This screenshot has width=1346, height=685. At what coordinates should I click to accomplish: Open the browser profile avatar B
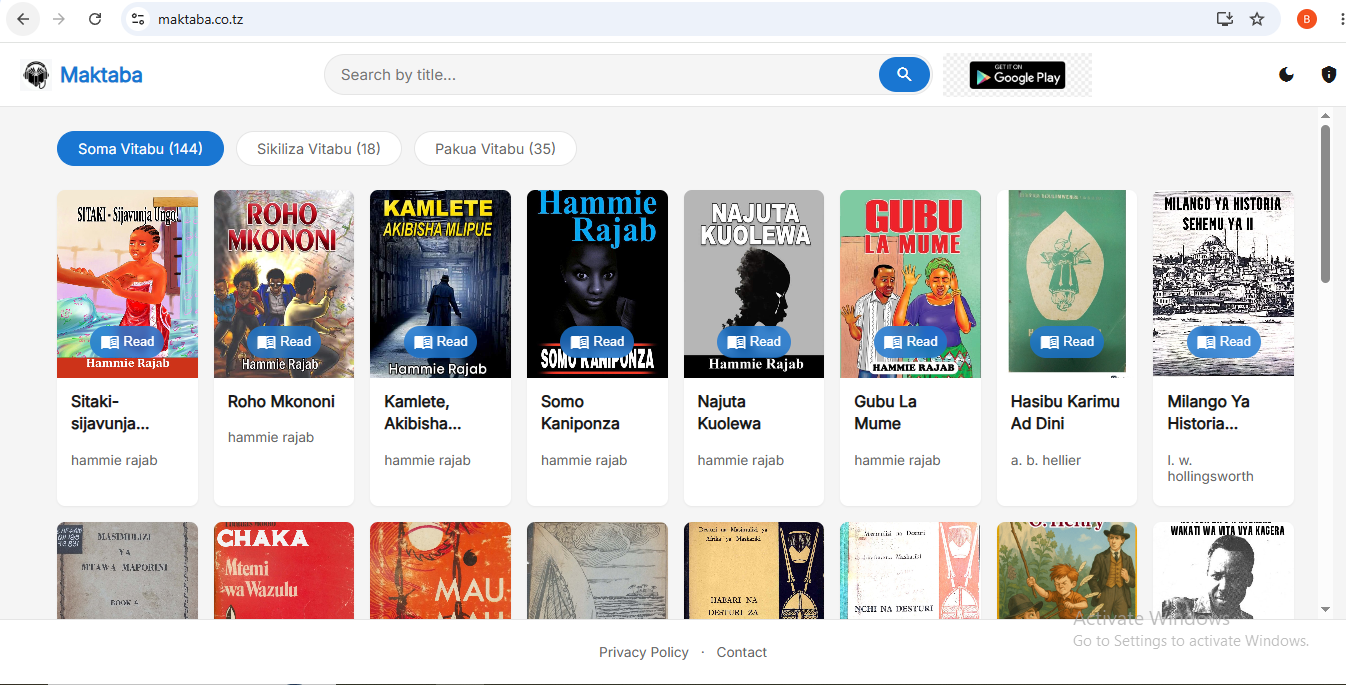[1307, 19]
